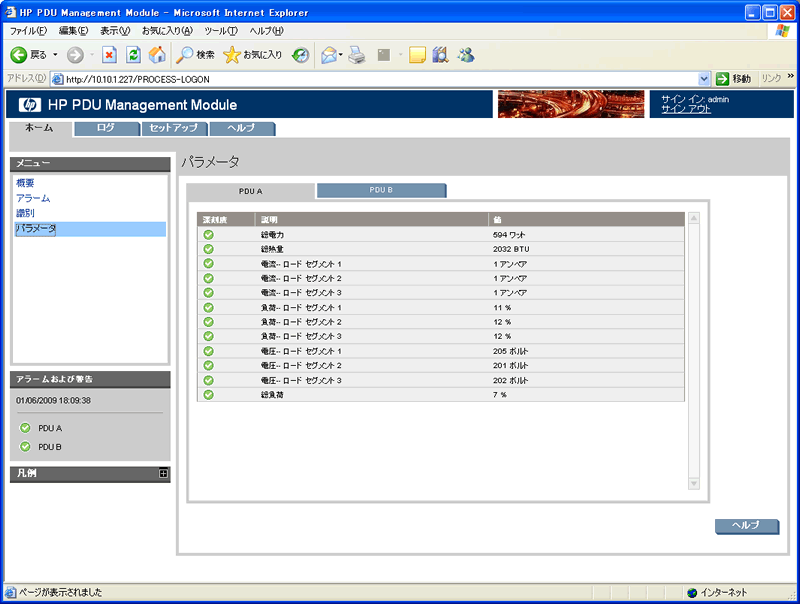Open the ログ tab
This screenshot has height=604, width=800.
coord(106,128)
